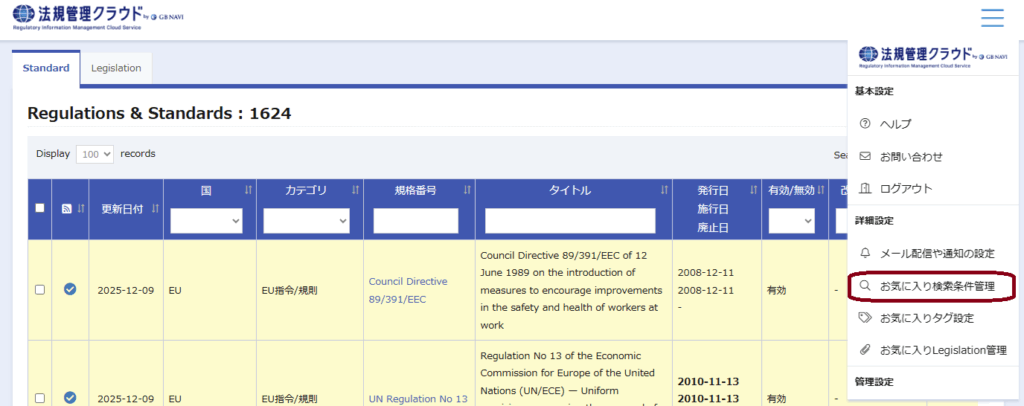Screen dimensions: 1024x406
Task: Click the タイトル filter input field
Action: pyautogui.click(x=570, y=220)
